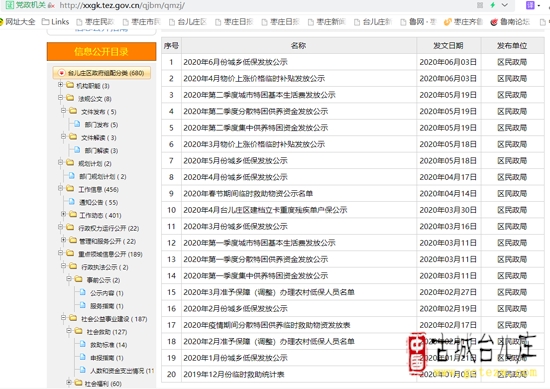The height and width of the screenshot is (389, 550).
Task: Click the grey icon left of lightning bolt
Action: [x=480, y=5]
